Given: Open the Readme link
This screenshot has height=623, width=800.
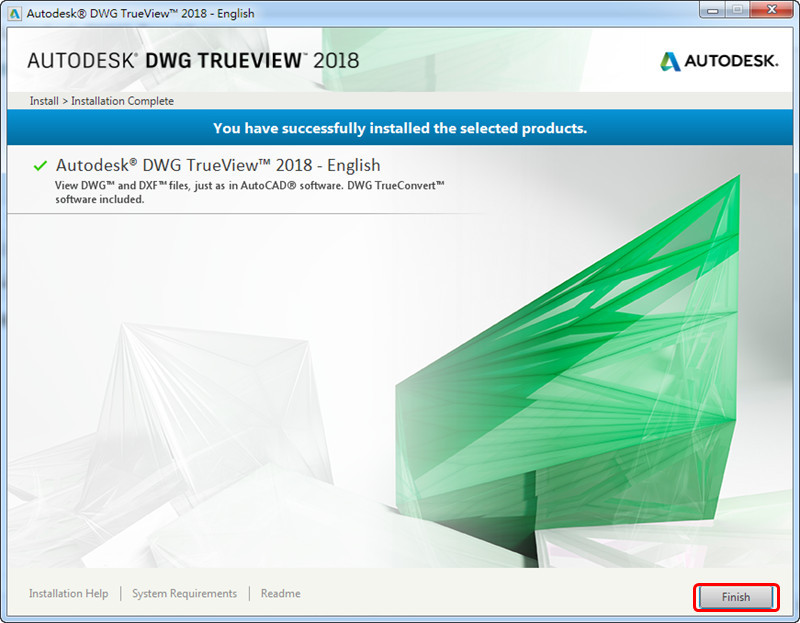Looking at the screenshot, I should pyautogui.click(x=281, y=593).
